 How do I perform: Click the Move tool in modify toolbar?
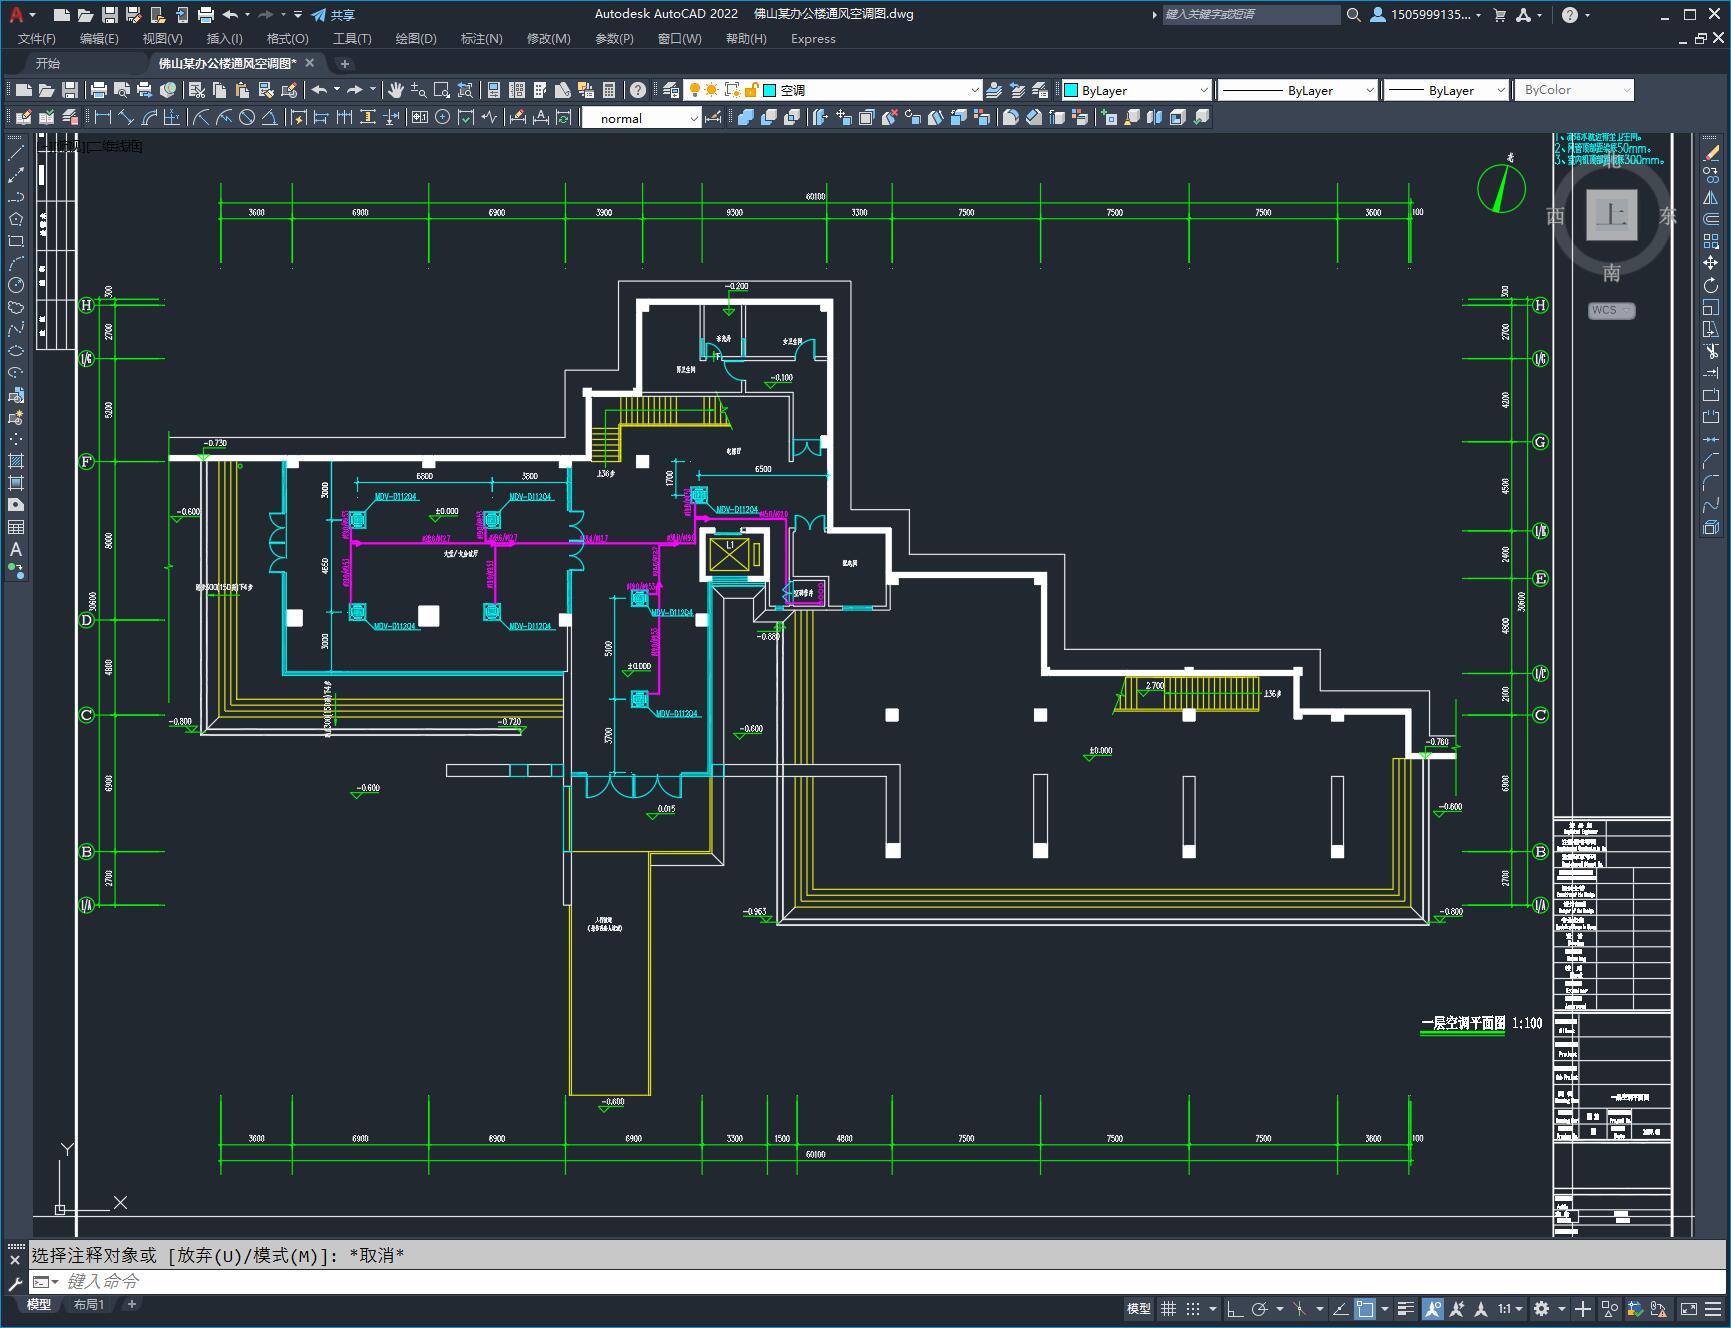click(x=1711, y=263)
